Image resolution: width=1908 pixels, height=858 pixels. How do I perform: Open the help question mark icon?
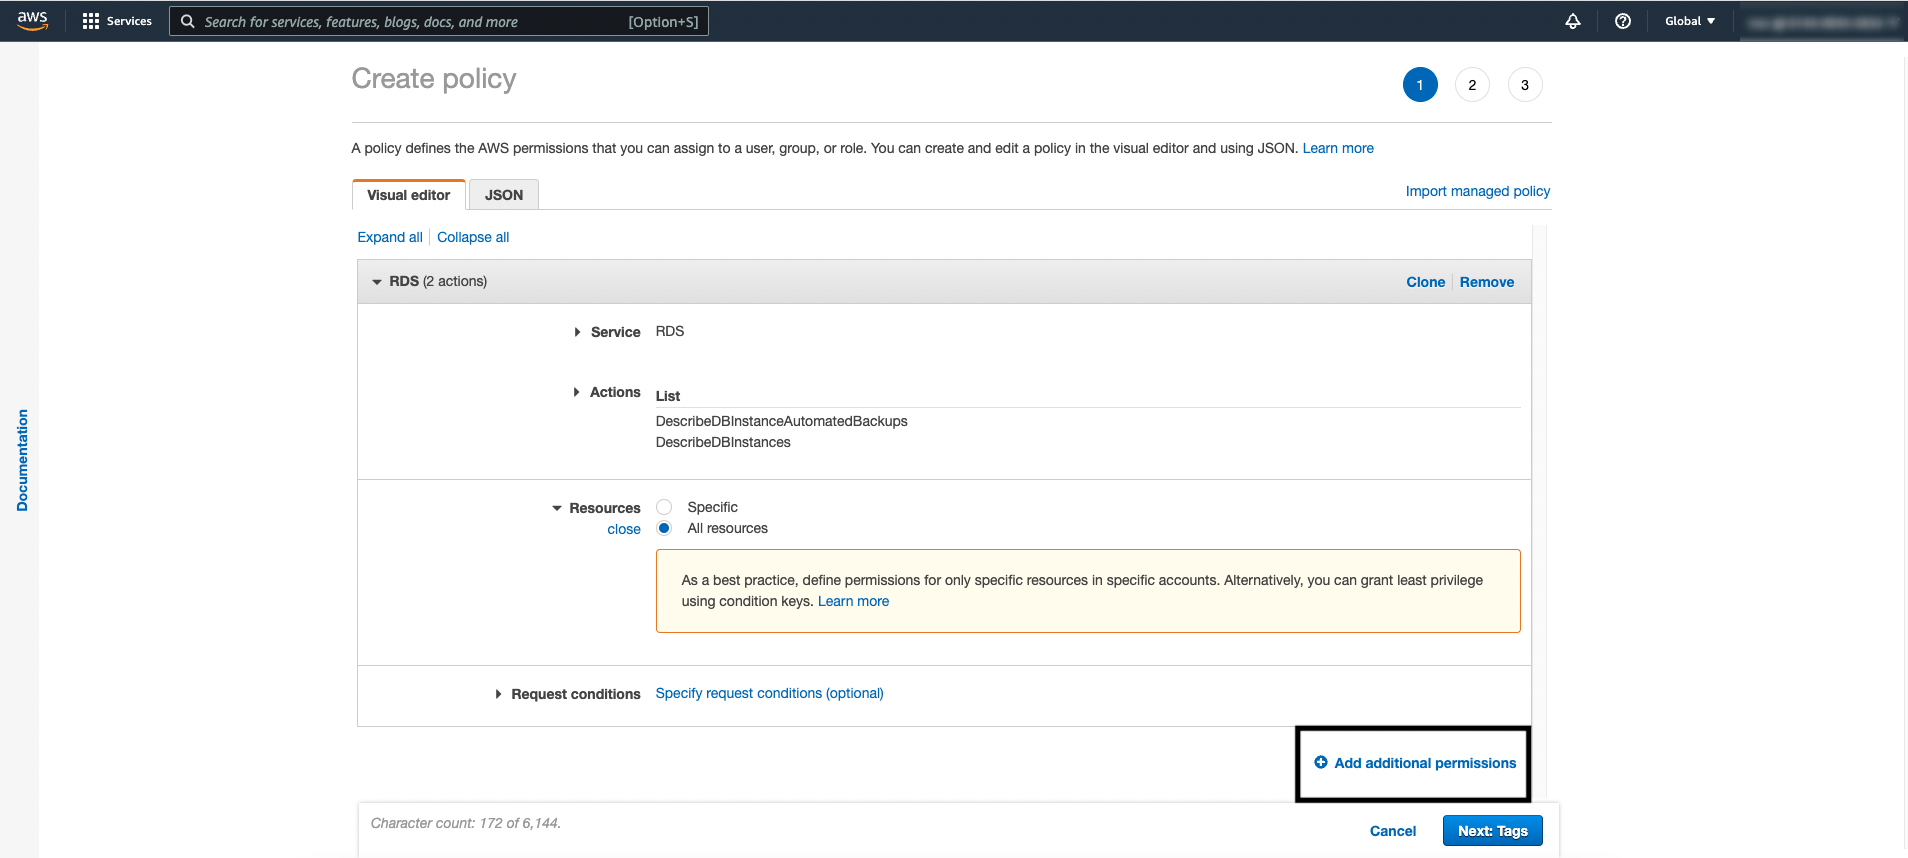[x=1623, y=21]
